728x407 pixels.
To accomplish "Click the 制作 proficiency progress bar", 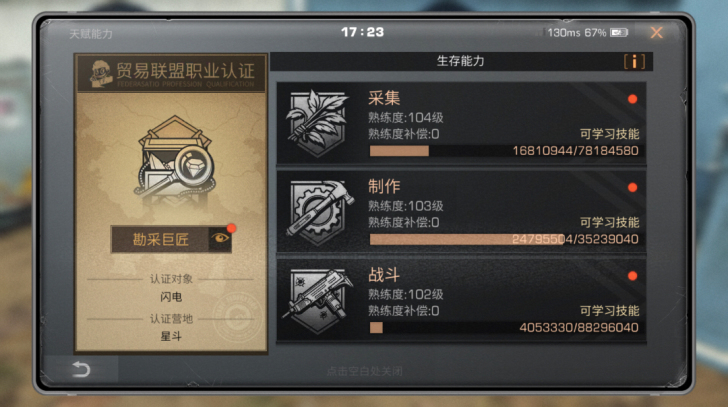I will (x=504, y=239).
